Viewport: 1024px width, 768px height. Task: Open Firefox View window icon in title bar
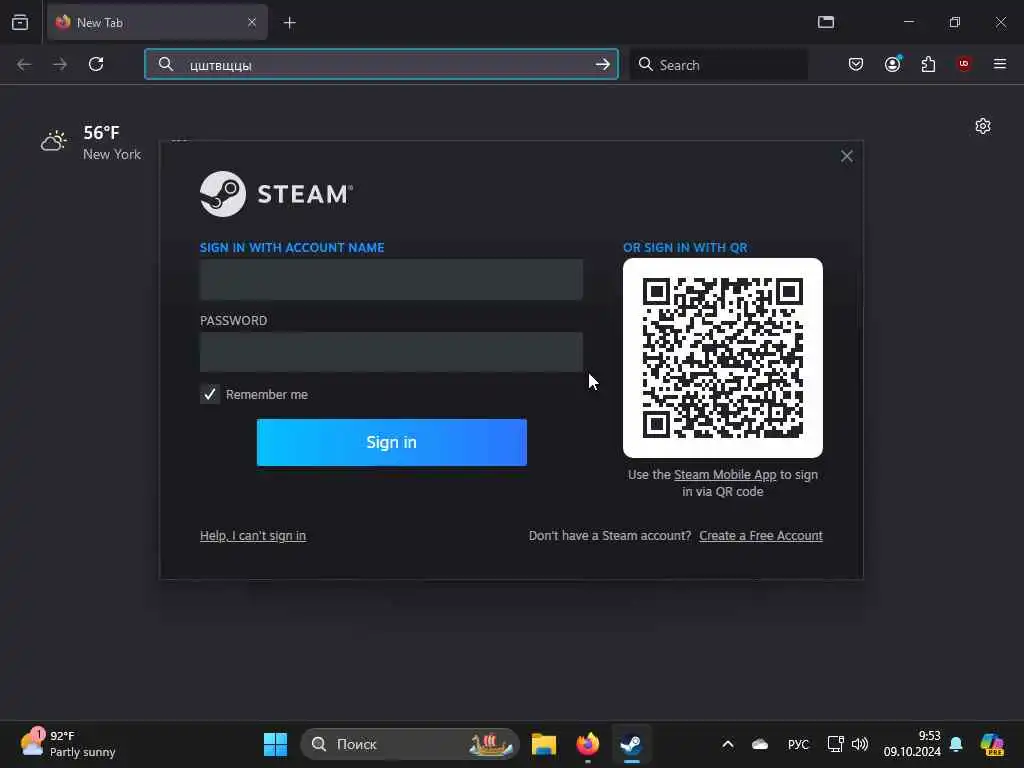pos(825,22)
